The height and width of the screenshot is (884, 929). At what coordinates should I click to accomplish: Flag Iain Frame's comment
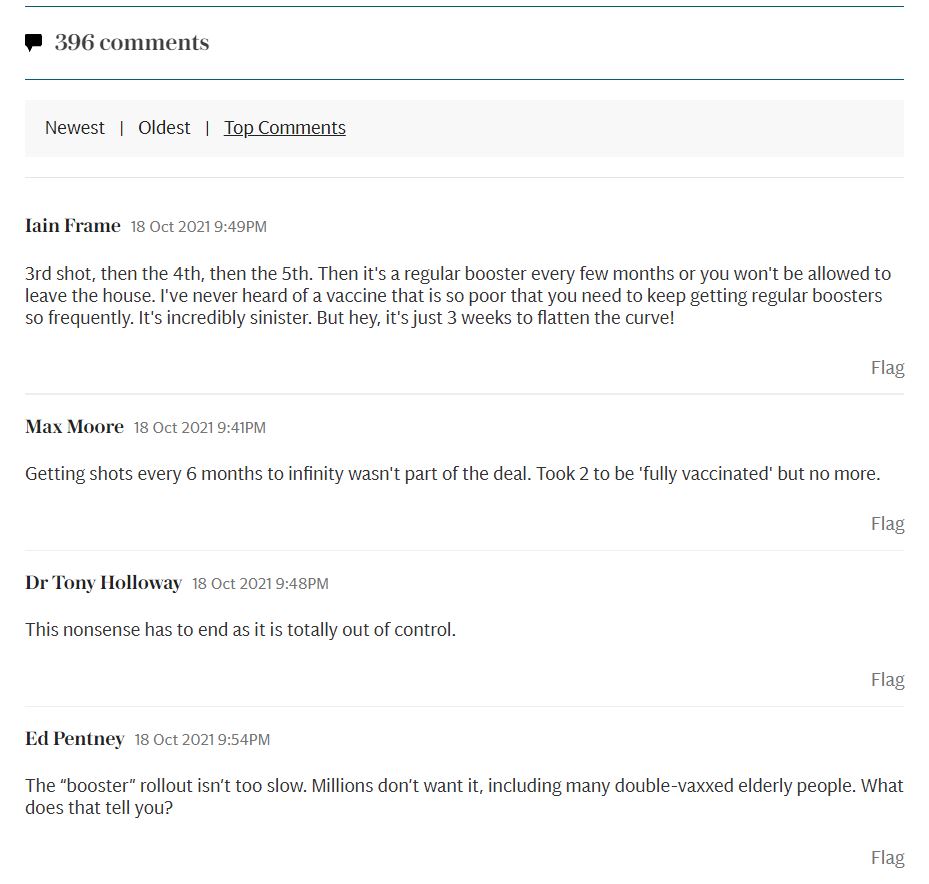coord(887,368)
